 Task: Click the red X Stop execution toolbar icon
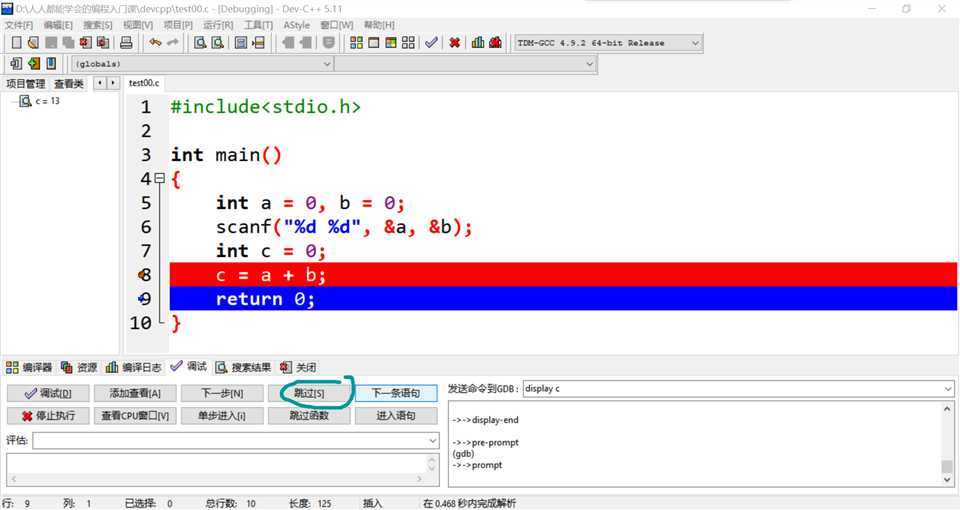[x=454, y=42]
